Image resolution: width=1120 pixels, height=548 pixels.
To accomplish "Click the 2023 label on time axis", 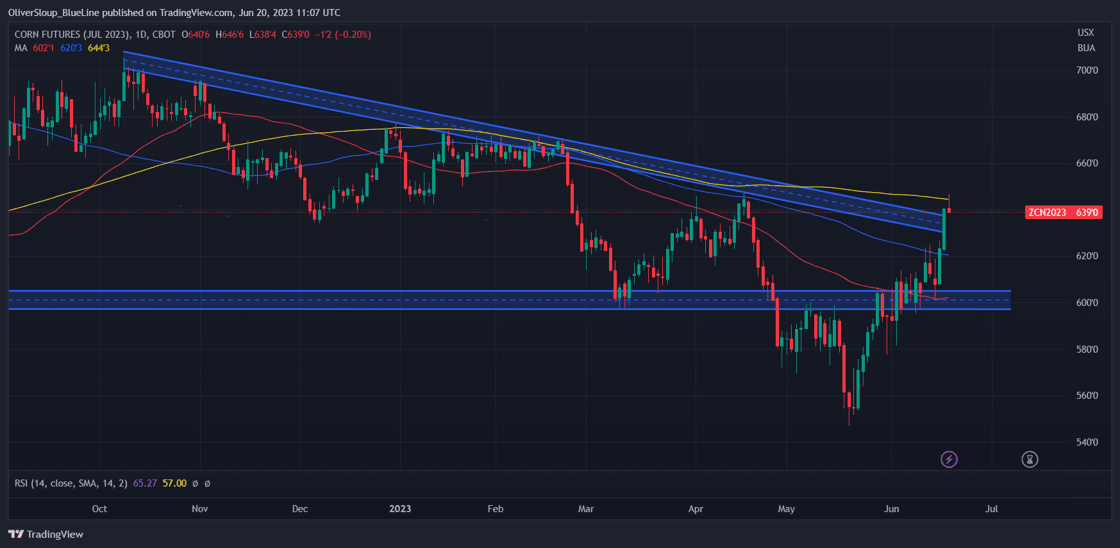I will coord(401,509).
